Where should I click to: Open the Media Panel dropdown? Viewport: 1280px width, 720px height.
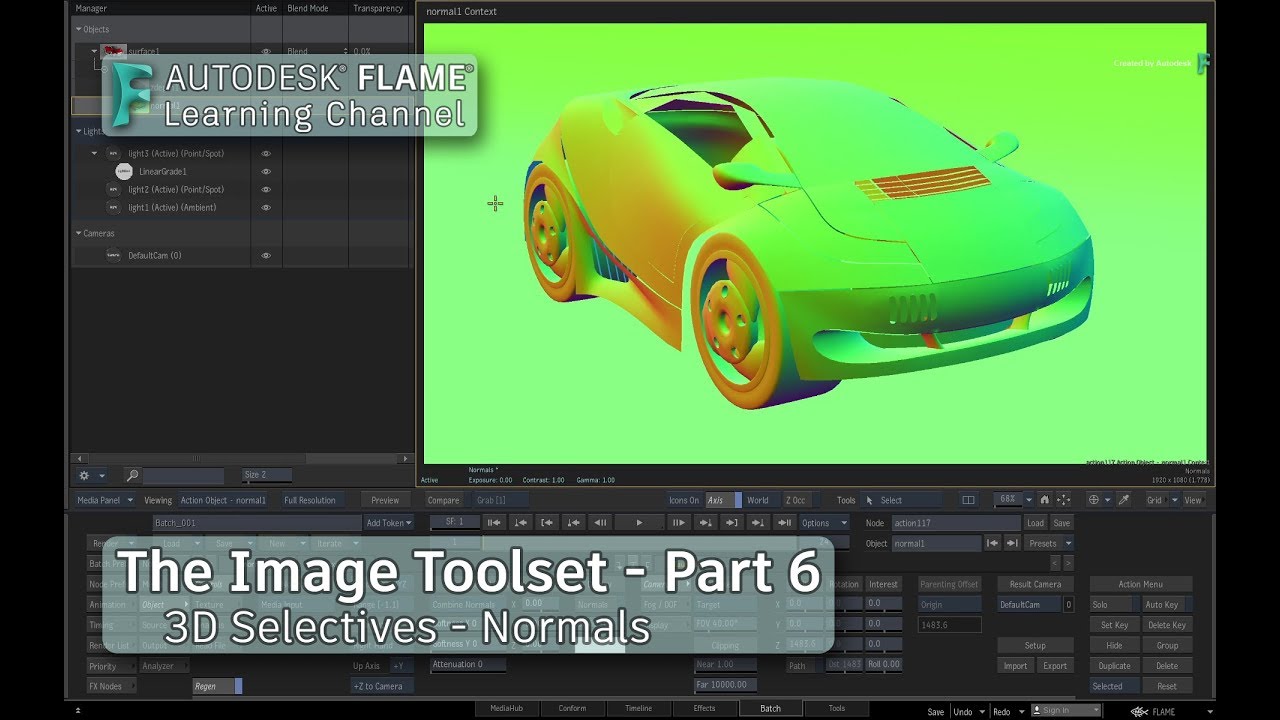(x=104, y=500)
